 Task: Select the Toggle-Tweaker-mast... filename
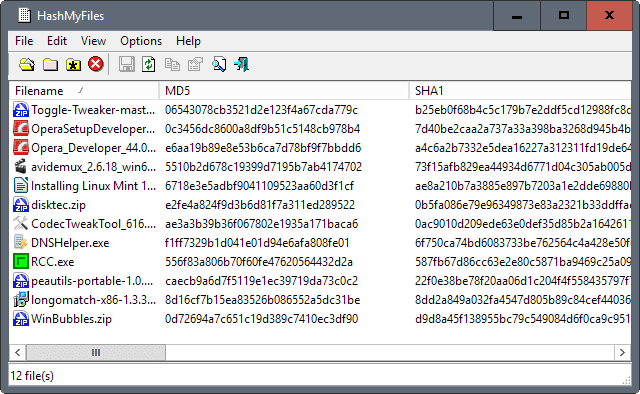coord(93,110)
